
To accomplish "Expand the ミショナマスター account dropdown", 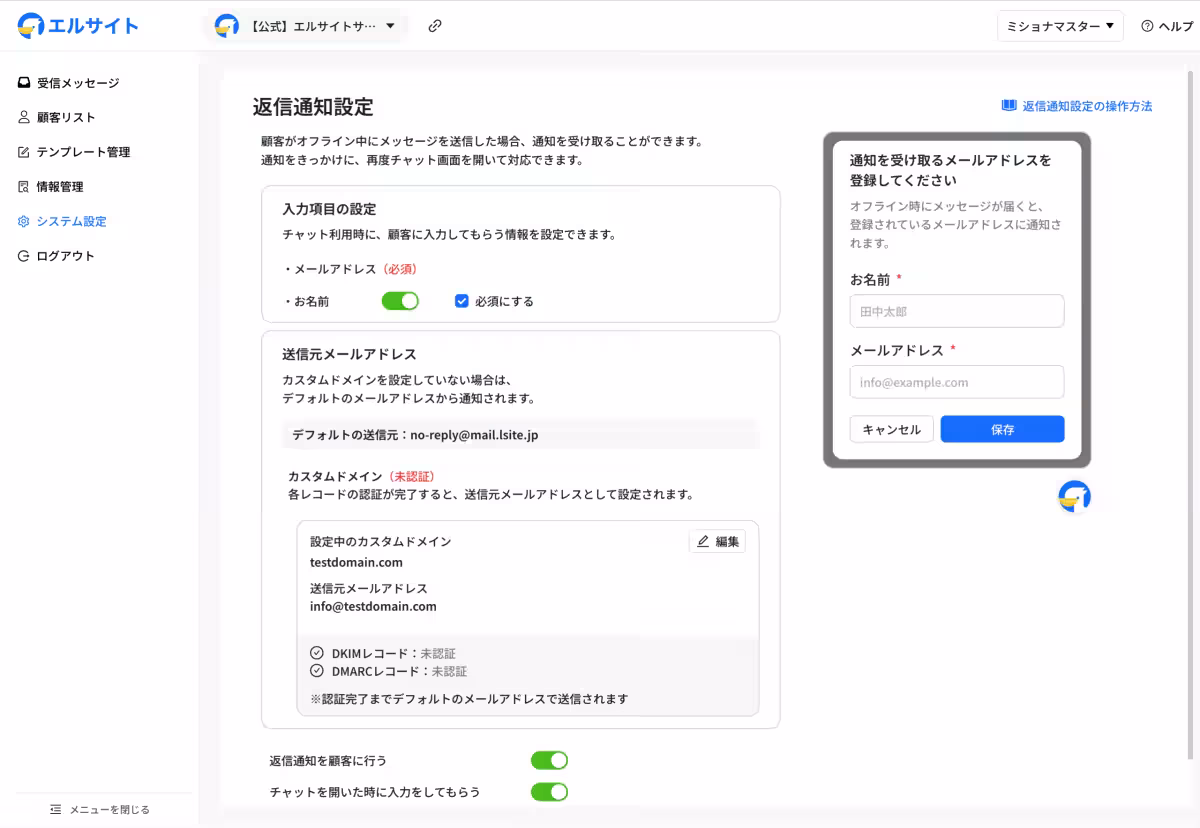I will tap(1060, 26).
